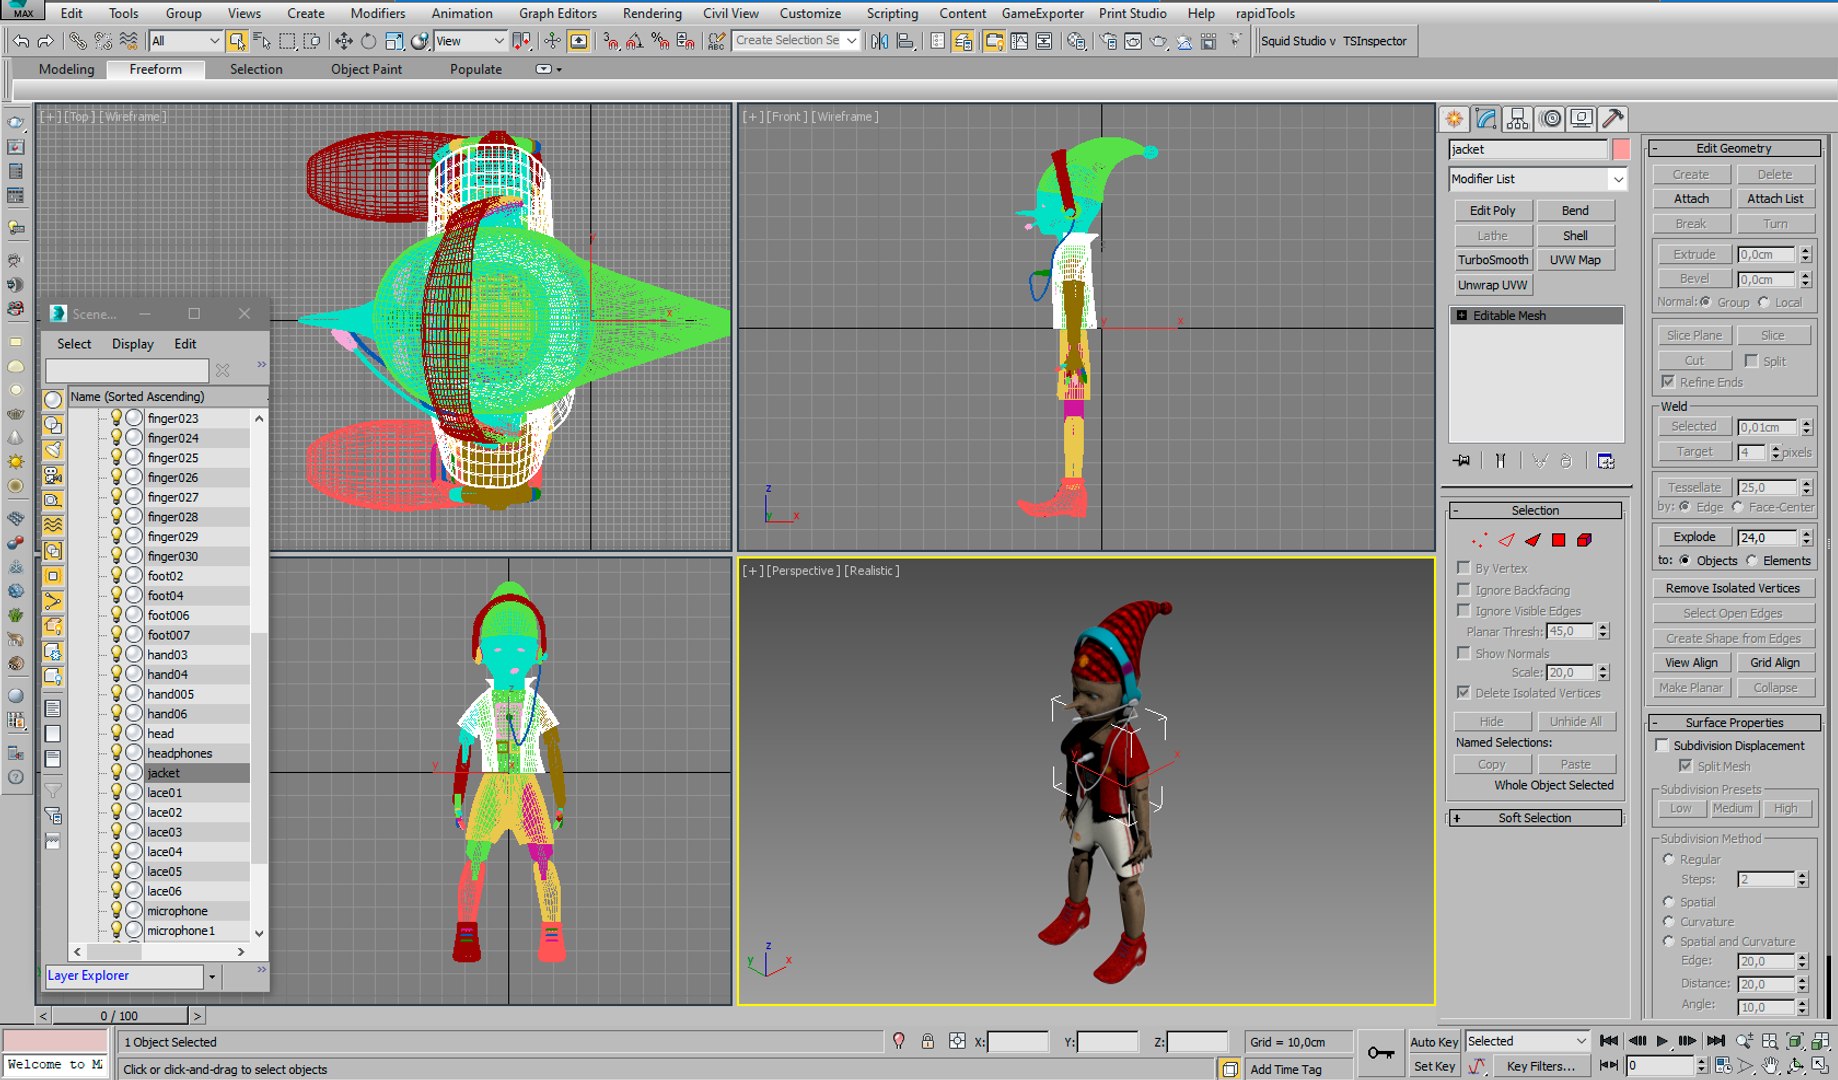1838x1080 pixels.
Task: Click the Select by Name toolbar icon
Action: click(262, 41)
